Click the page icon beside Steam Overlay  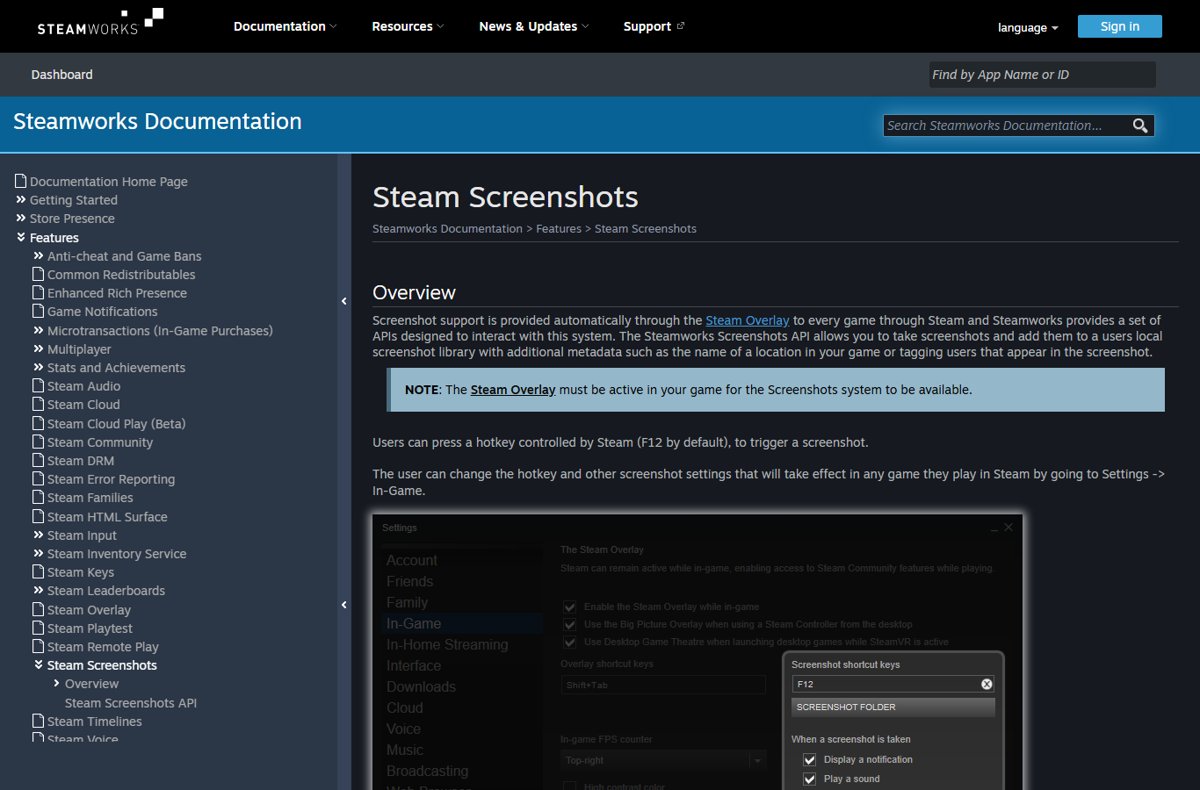point(38,609)
